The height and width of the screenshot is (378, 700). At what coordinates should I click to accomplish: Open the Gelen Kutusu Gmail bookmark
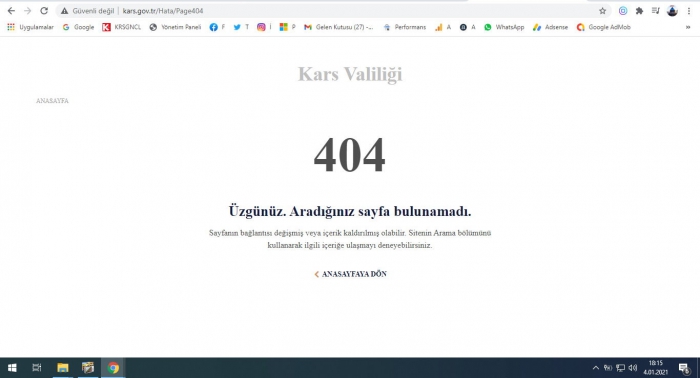pyautogui.click(x=338, y=27)
